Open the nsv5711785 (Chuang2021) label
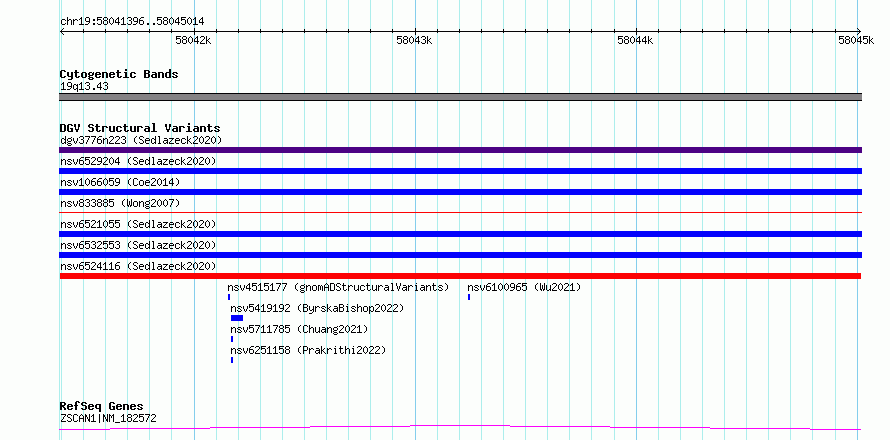Screen dimensions: 890x440 299,329
